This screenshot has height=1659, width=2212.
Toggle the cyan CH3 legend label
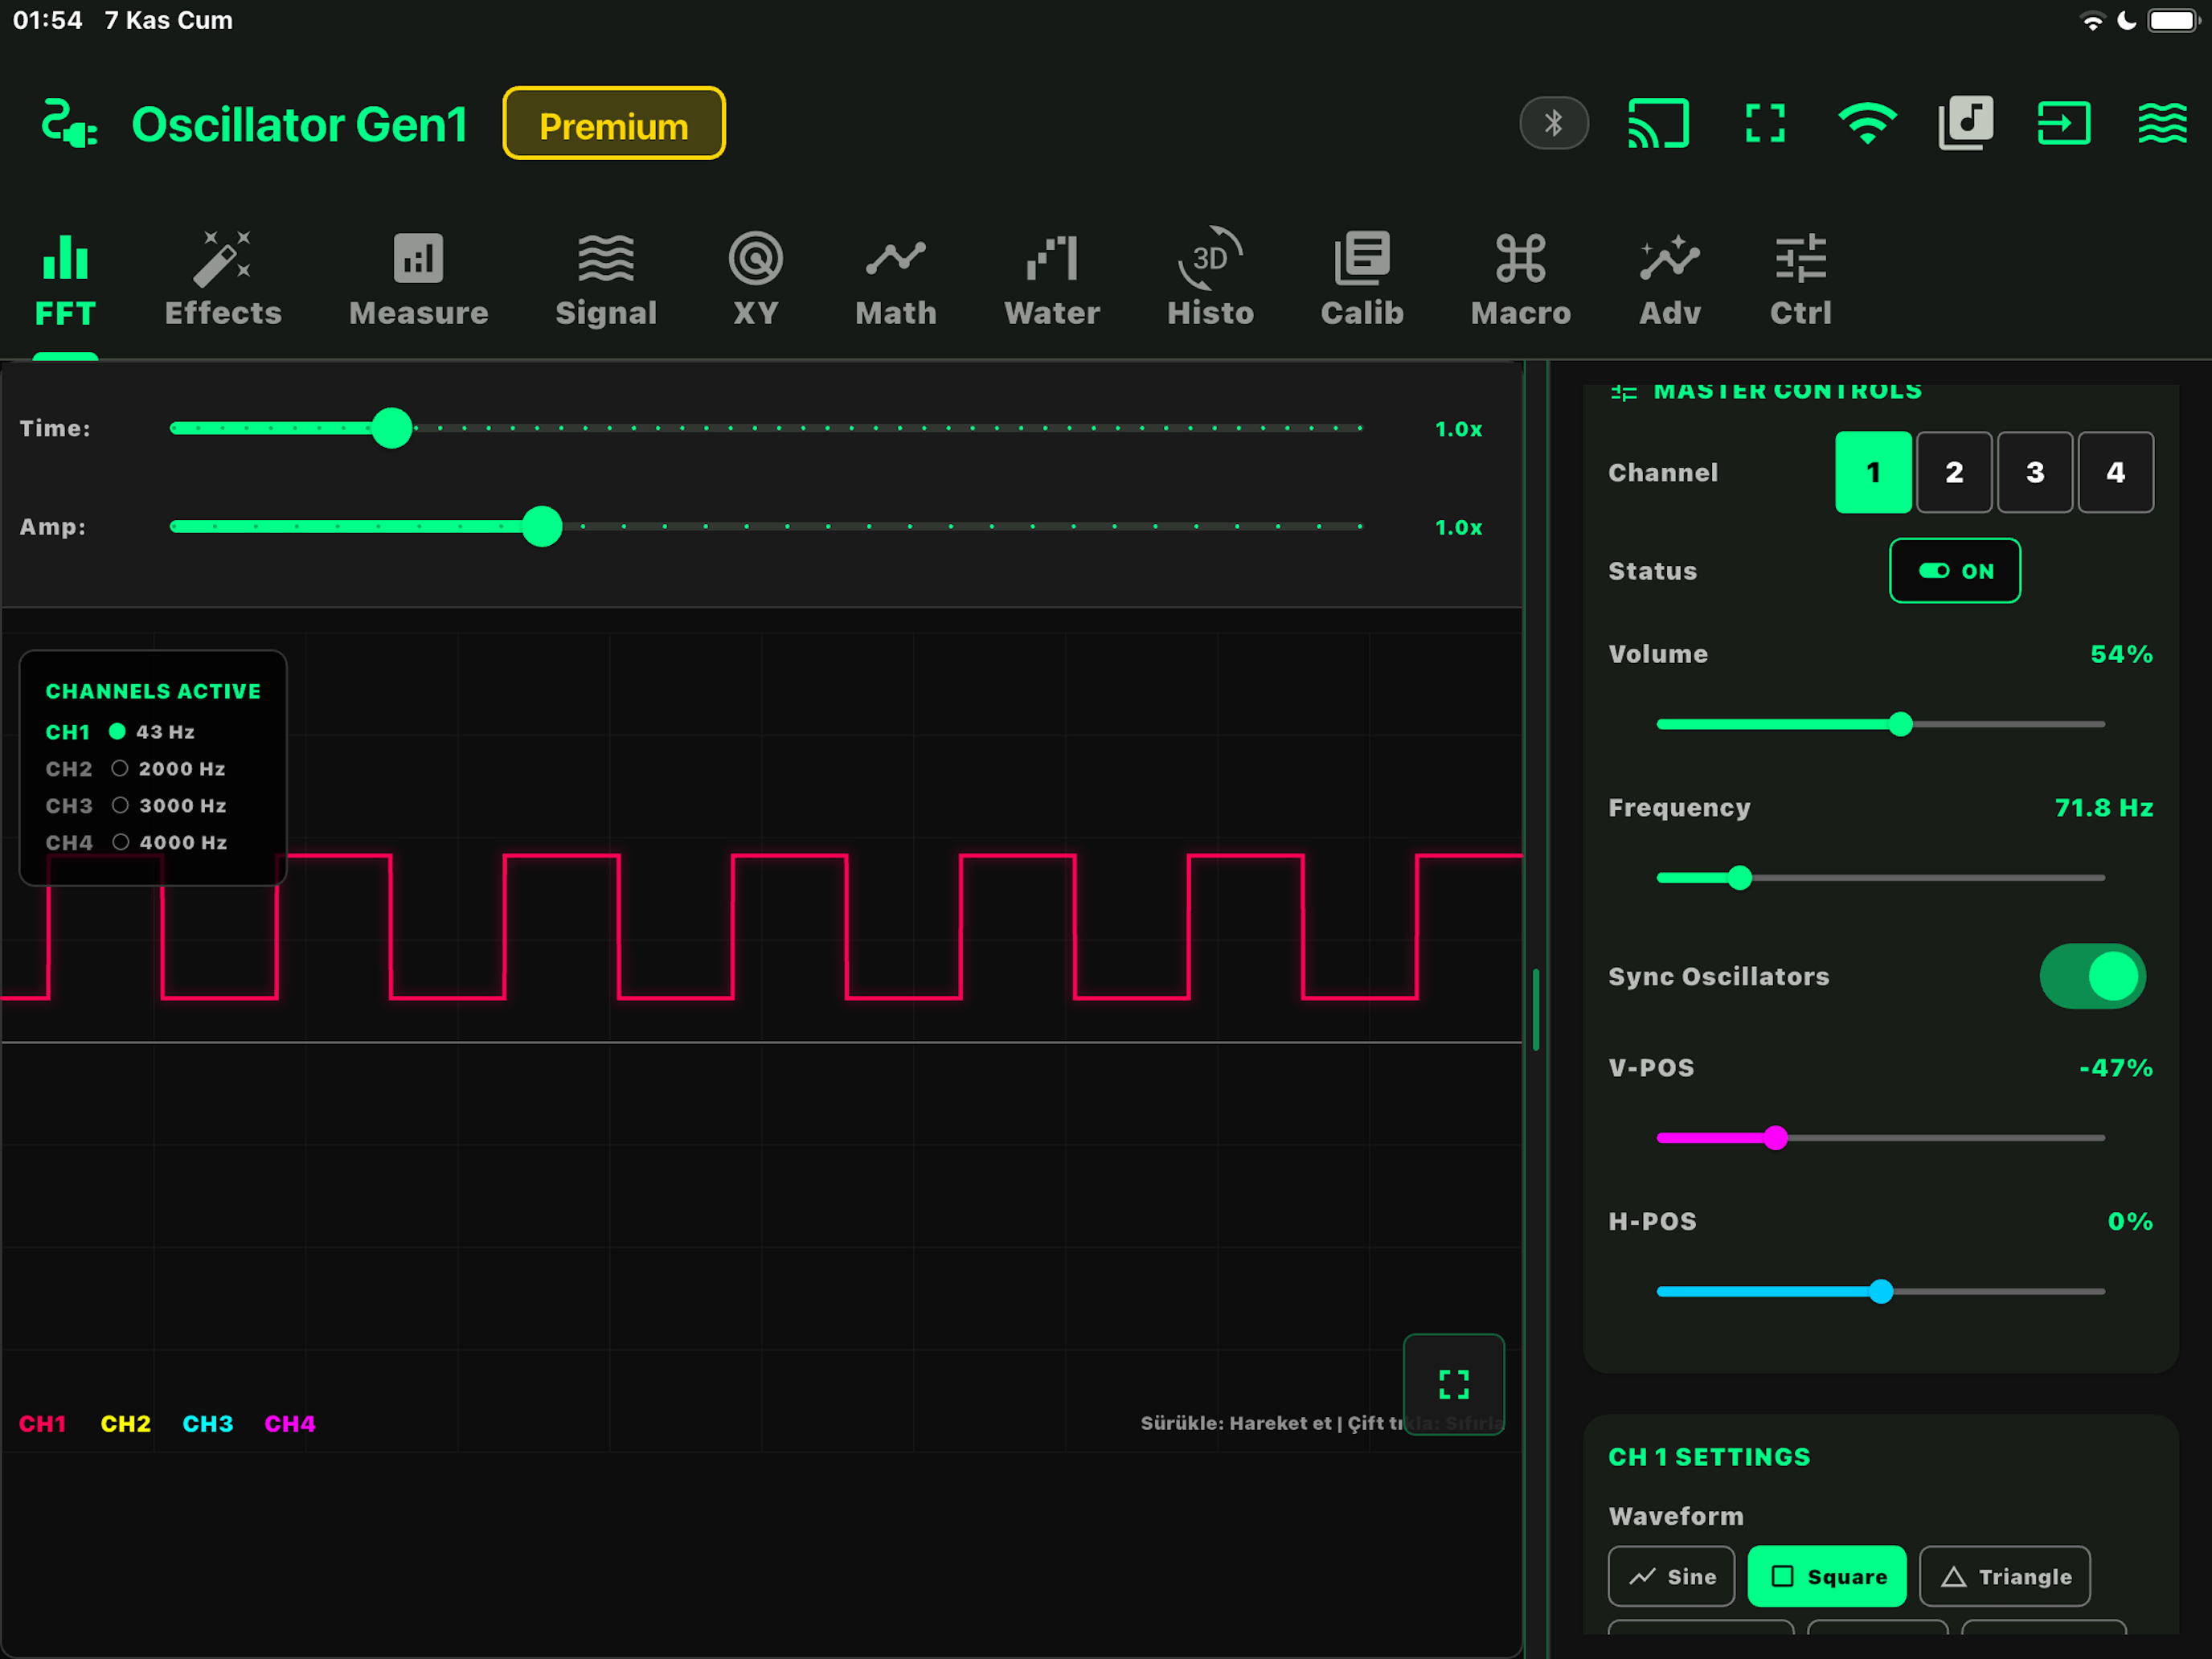click(x=208, y=1423)
